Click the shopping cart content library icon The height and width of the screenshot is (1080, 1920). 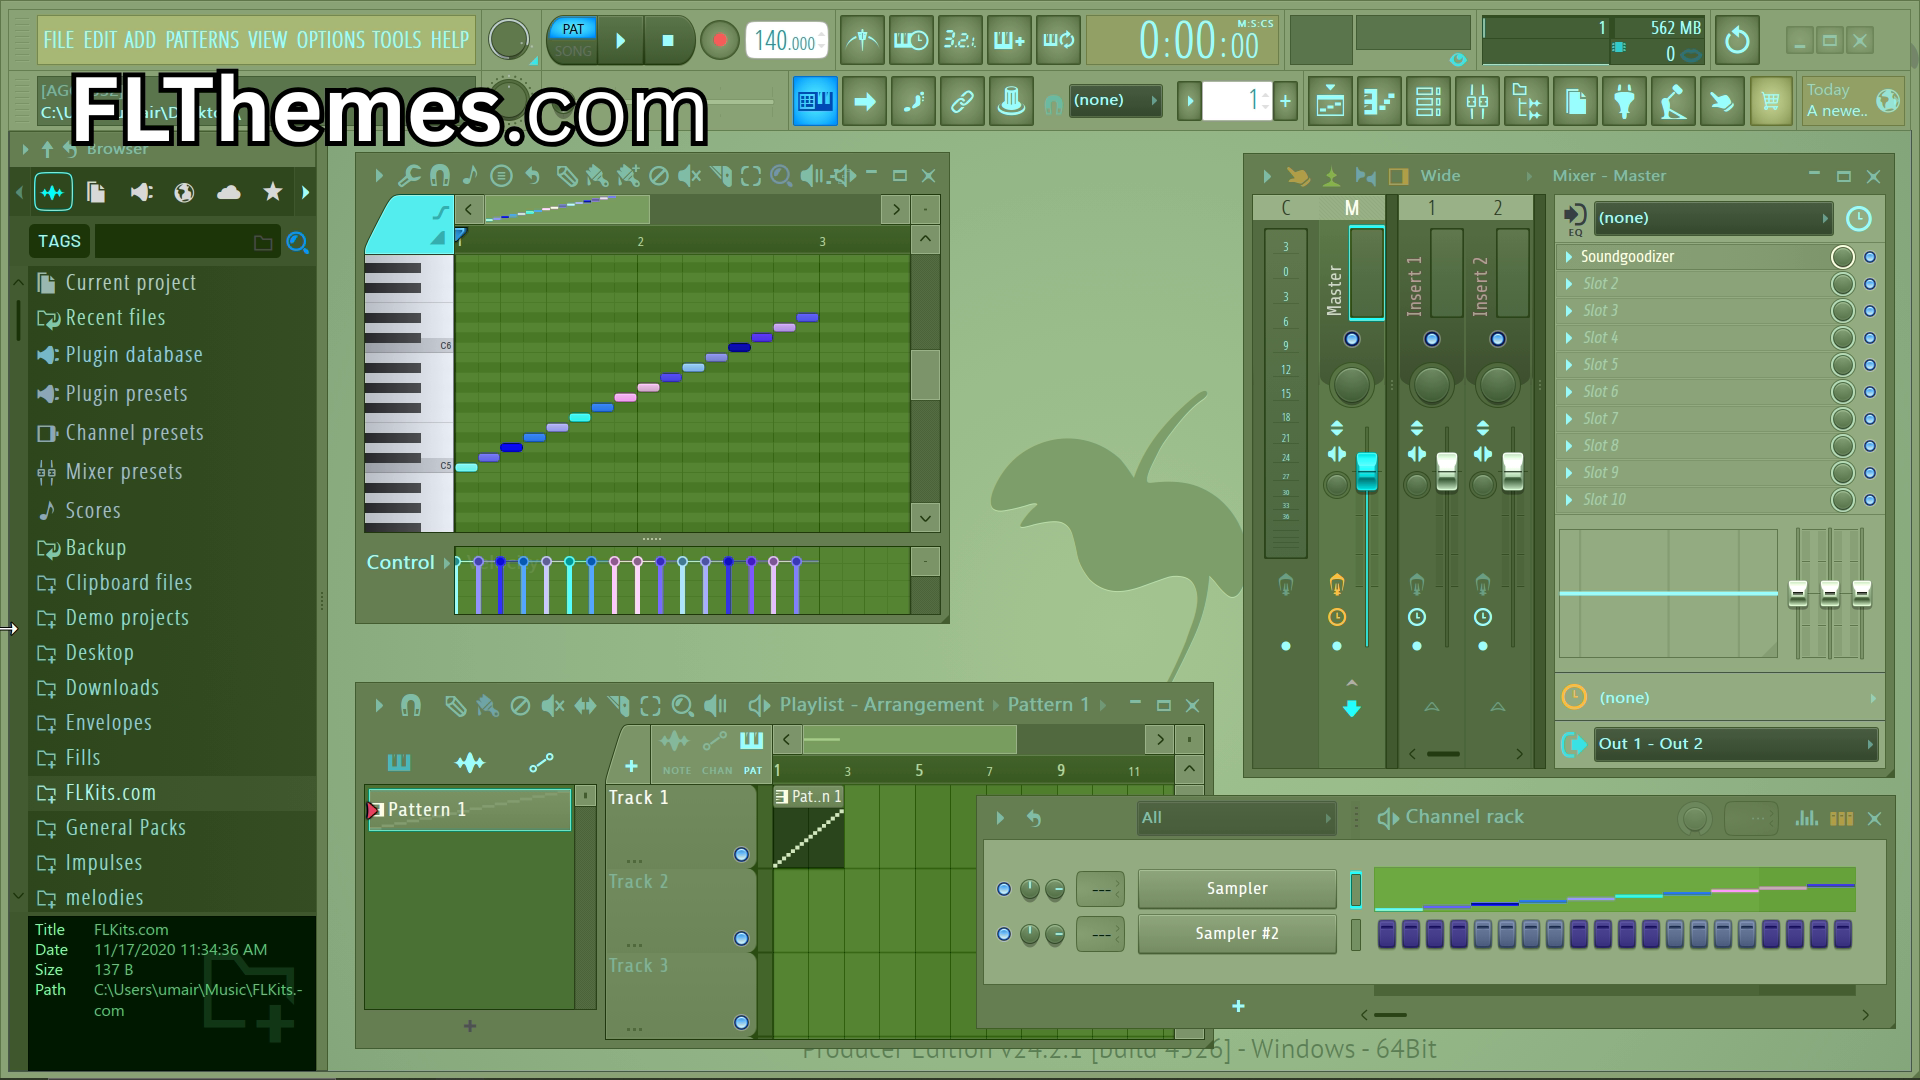pos(1771,101)
